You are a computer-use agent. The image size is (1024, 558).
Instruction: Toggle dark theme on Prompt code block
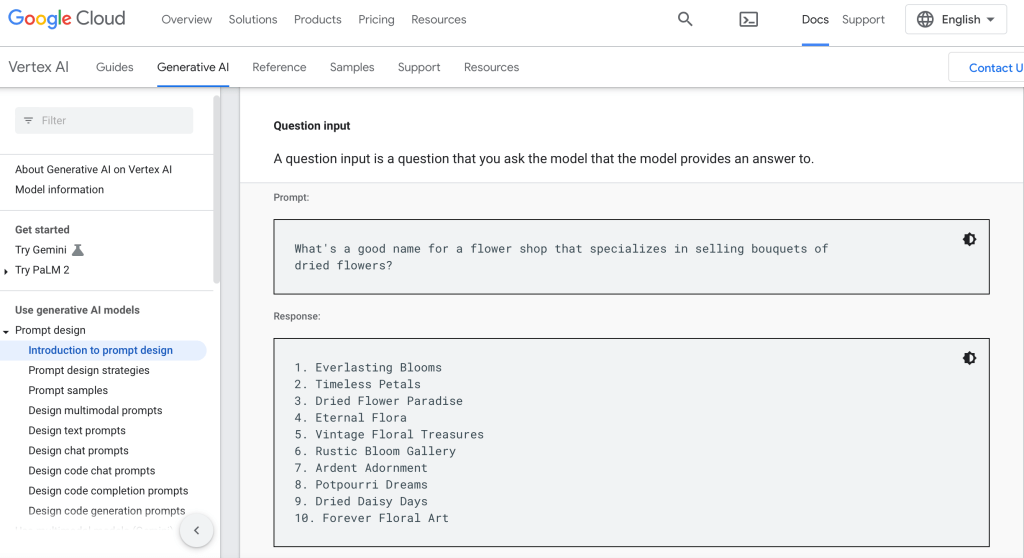969,239
